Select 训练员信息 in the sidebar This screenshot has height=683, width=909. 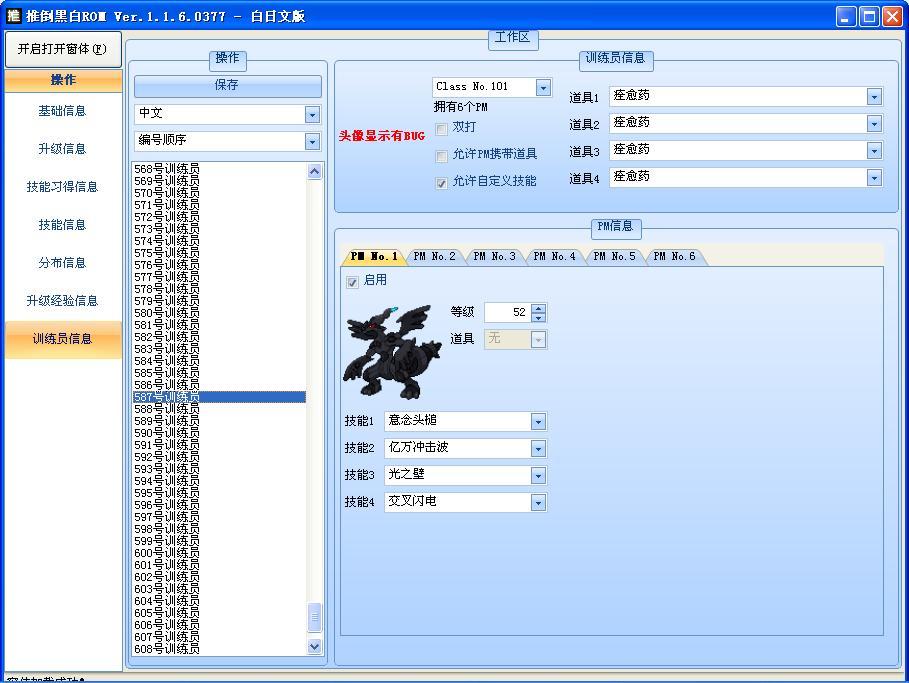(x=63, y=339)
